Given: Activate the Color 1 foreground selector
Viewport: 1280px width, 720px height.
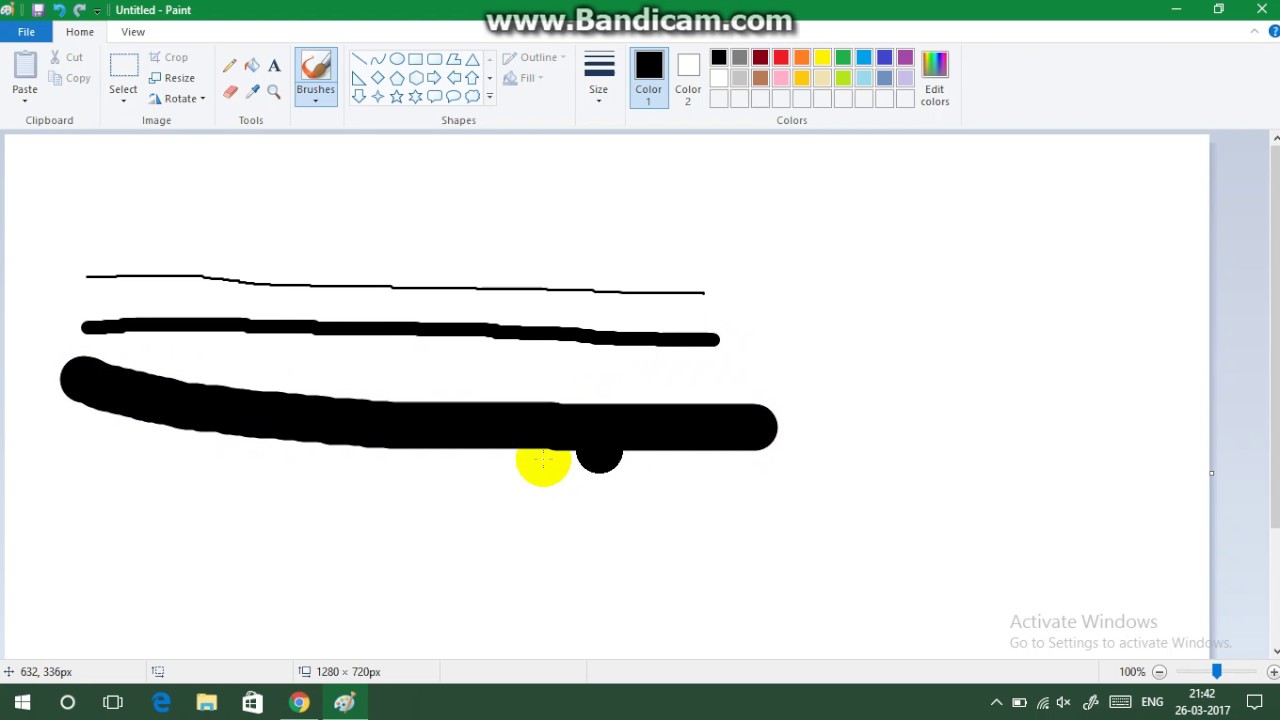Looking at the screenshot, I should pos(649,78).
